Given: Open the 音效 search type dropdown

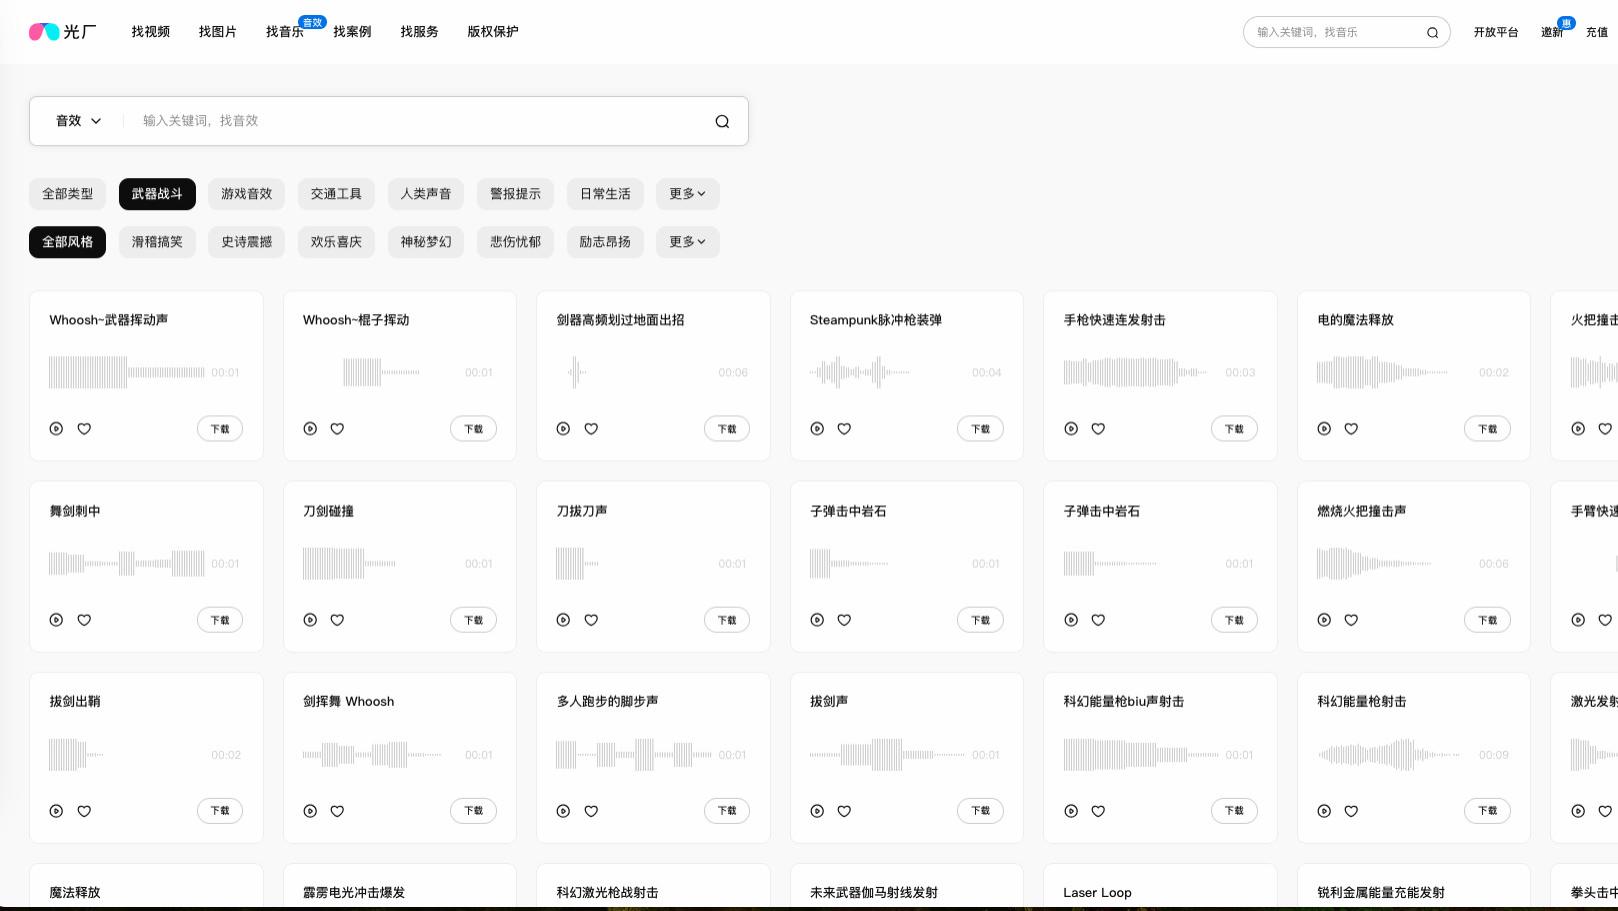Looking at the screenshot, I should (78, 121).
